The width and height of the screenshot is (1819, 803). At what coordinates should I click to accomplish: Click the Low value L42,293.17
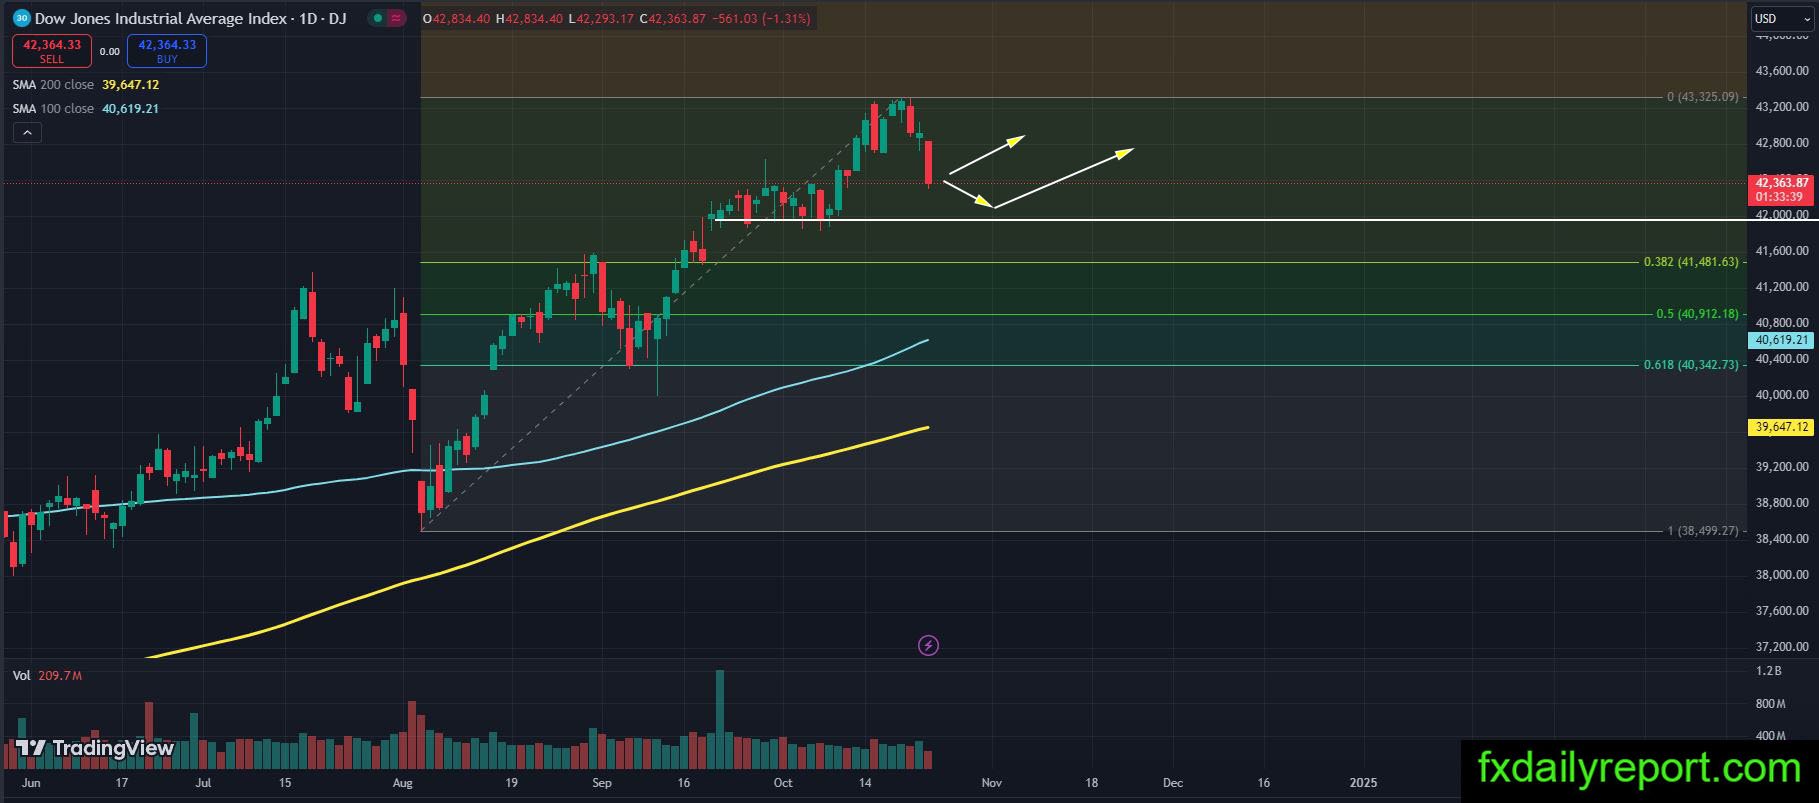599,19
